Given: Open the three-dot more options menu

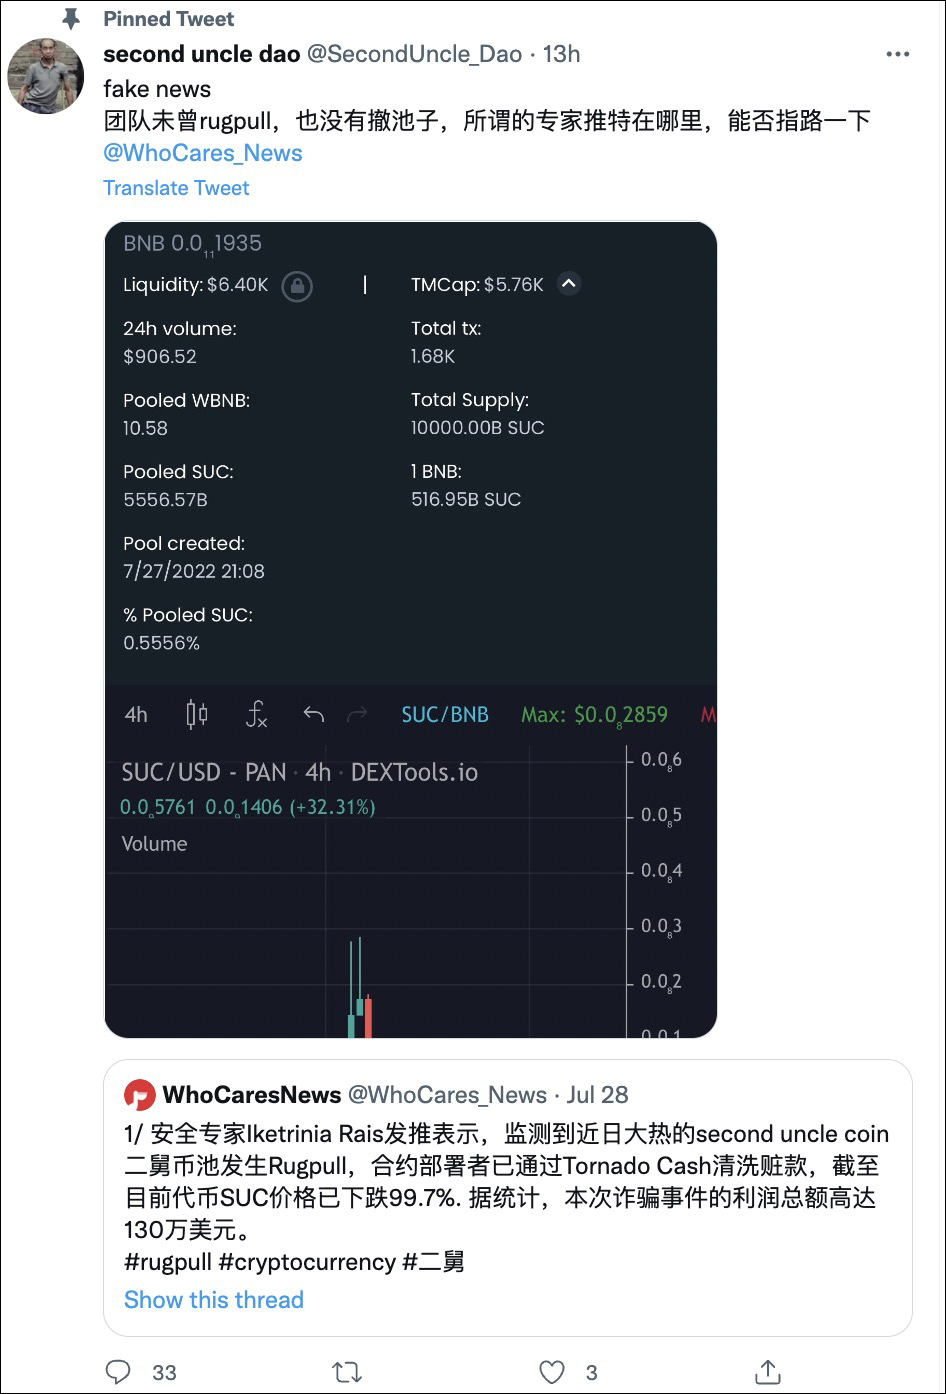Looking at the screenshot, I should tap(897, 54).
